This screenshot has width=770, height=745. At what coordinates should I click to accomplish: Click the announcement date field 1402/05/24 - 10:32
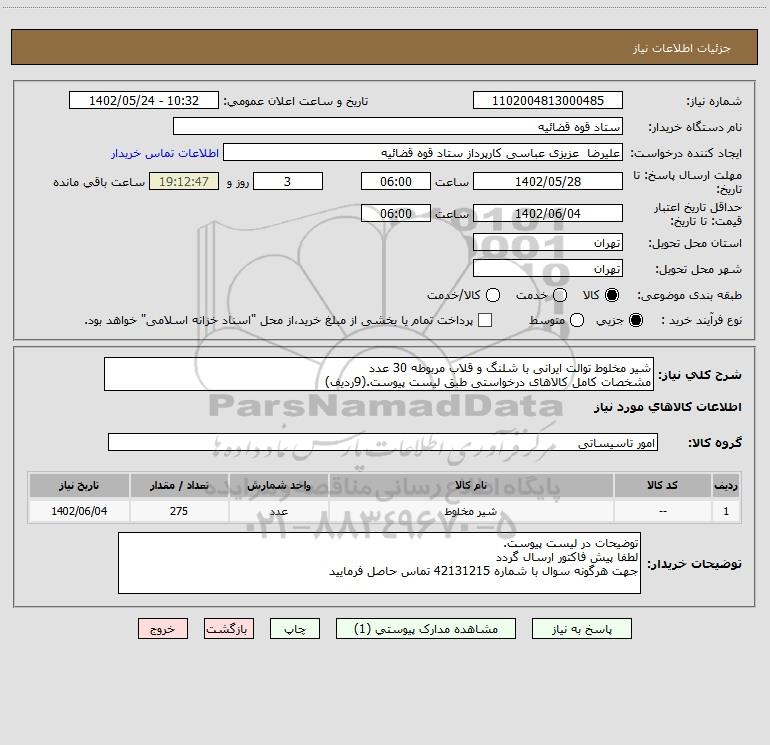[x=143, y=100]
